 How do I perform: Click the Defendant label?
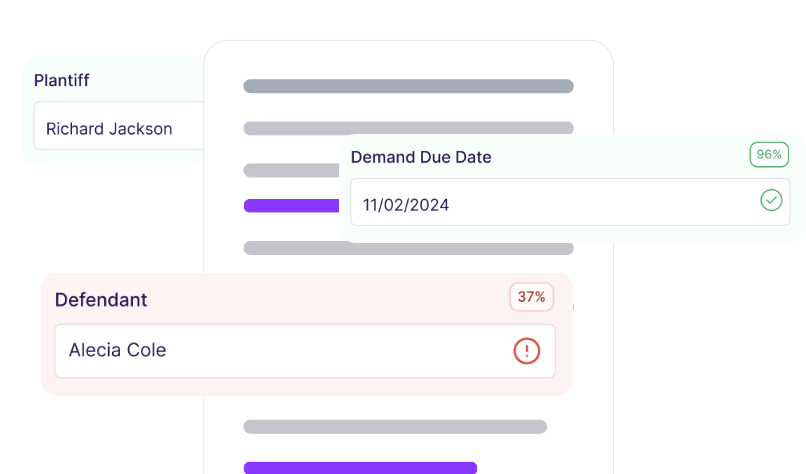point(101,299)
